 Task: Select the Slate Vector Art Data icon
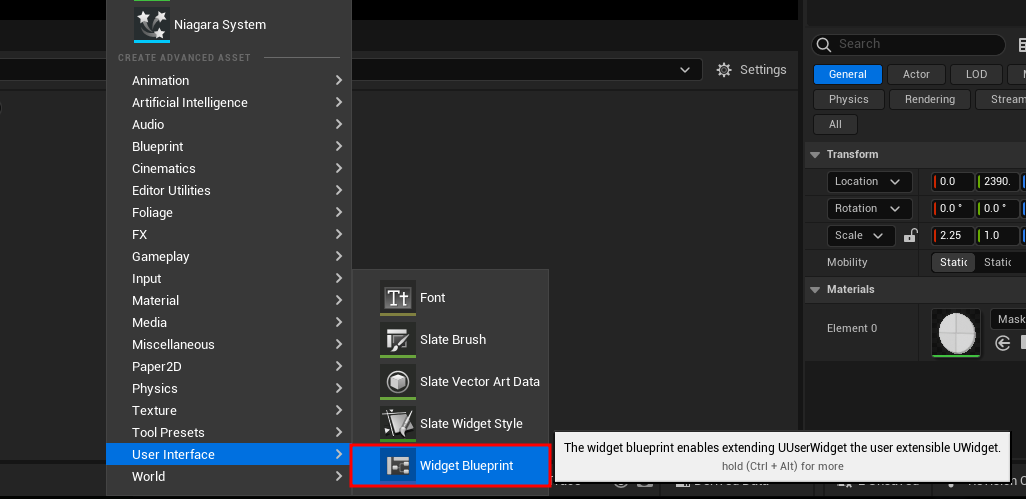398,381
